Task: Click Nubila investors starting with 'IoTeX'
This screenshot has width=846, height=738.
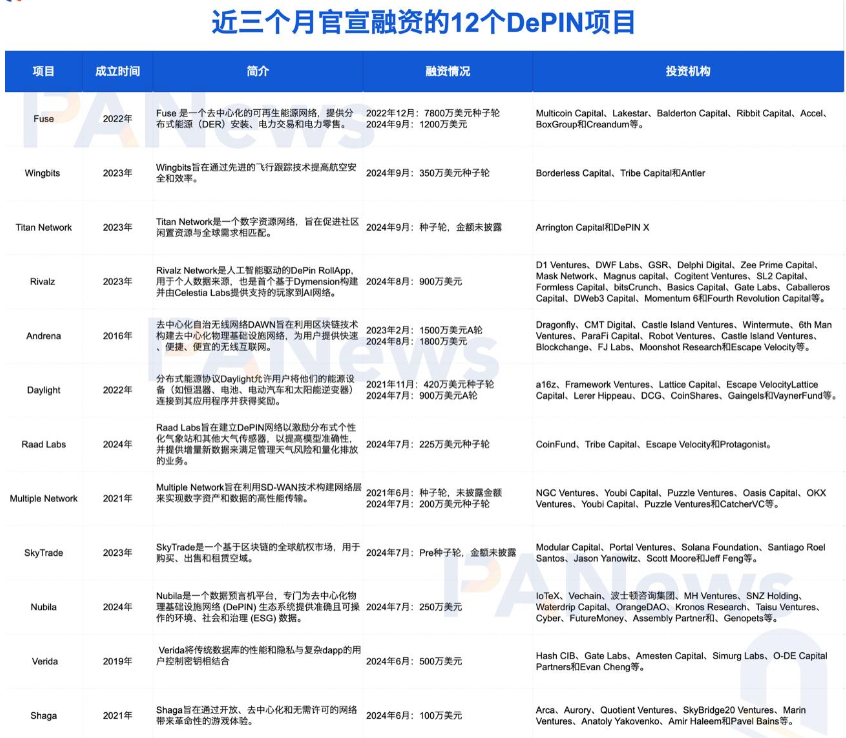Action: [678, 607]
